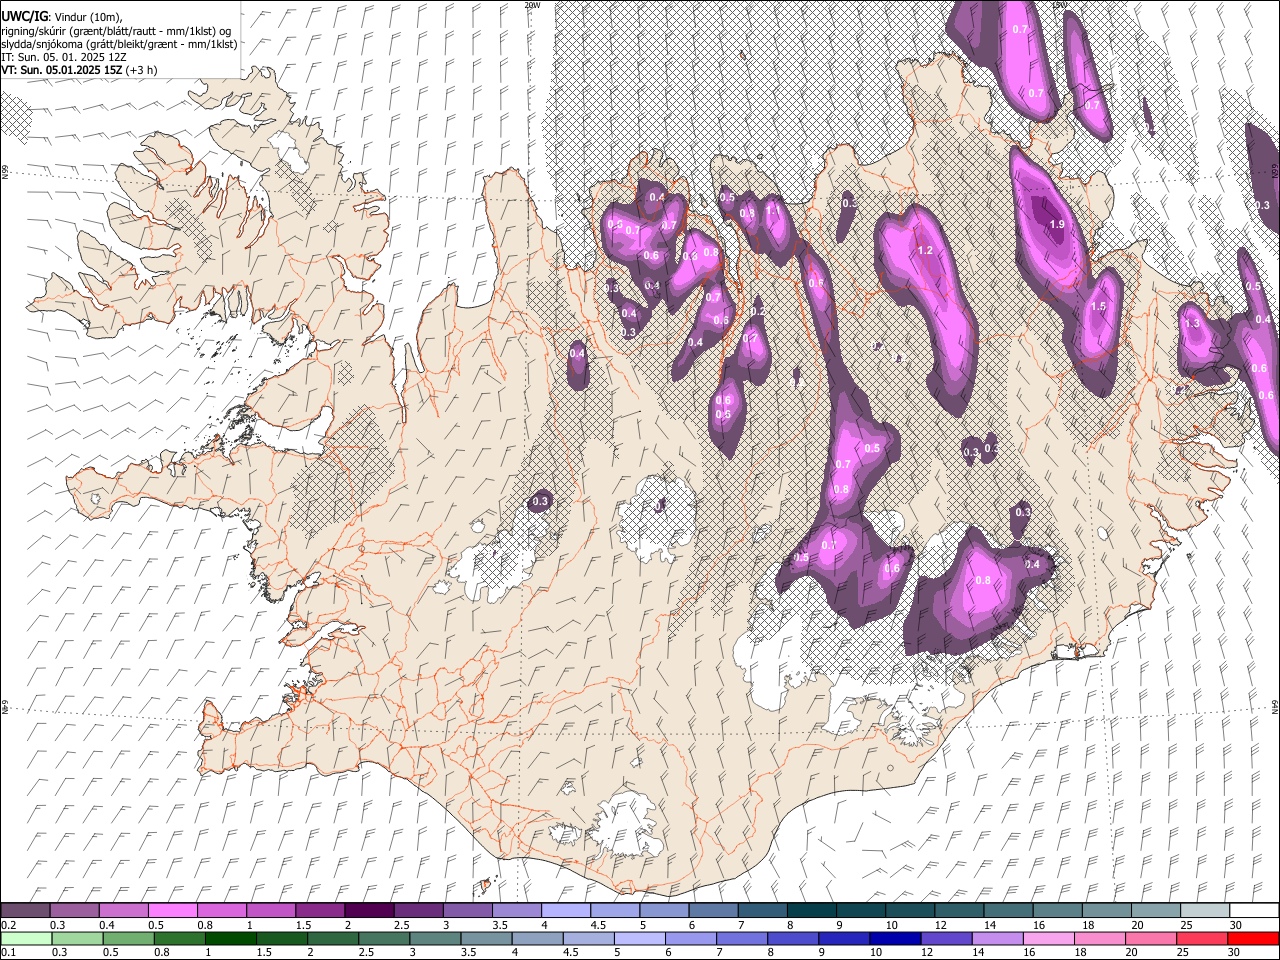The width and height of the screenshot is (1280, 960).
Task: Click the bright red swatch after 30 in the bottom legend row
Action: (x=1253, y=939)
